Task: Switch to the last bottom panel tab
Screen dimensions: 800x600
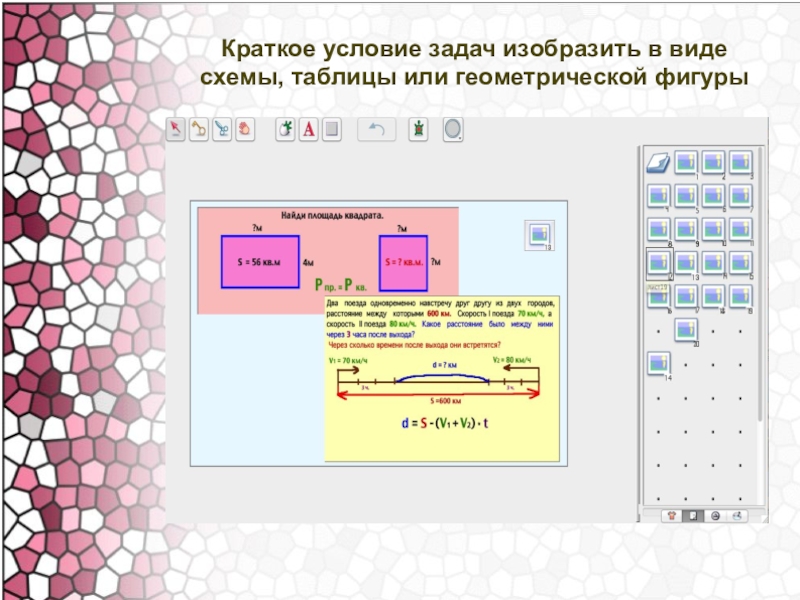Action: pyautogui.click(x=737, y=516)
